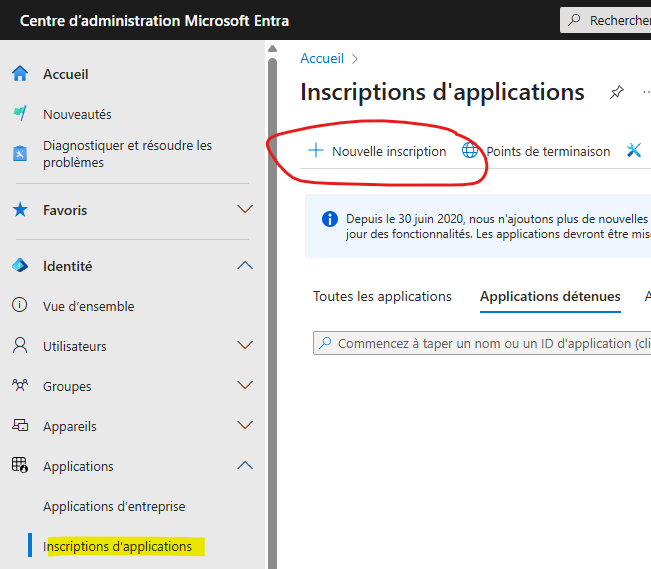Switch to Toutes les applications tab
Image resolution: width=651 pixels, height=569 pixels.
[x=382, y=297]
